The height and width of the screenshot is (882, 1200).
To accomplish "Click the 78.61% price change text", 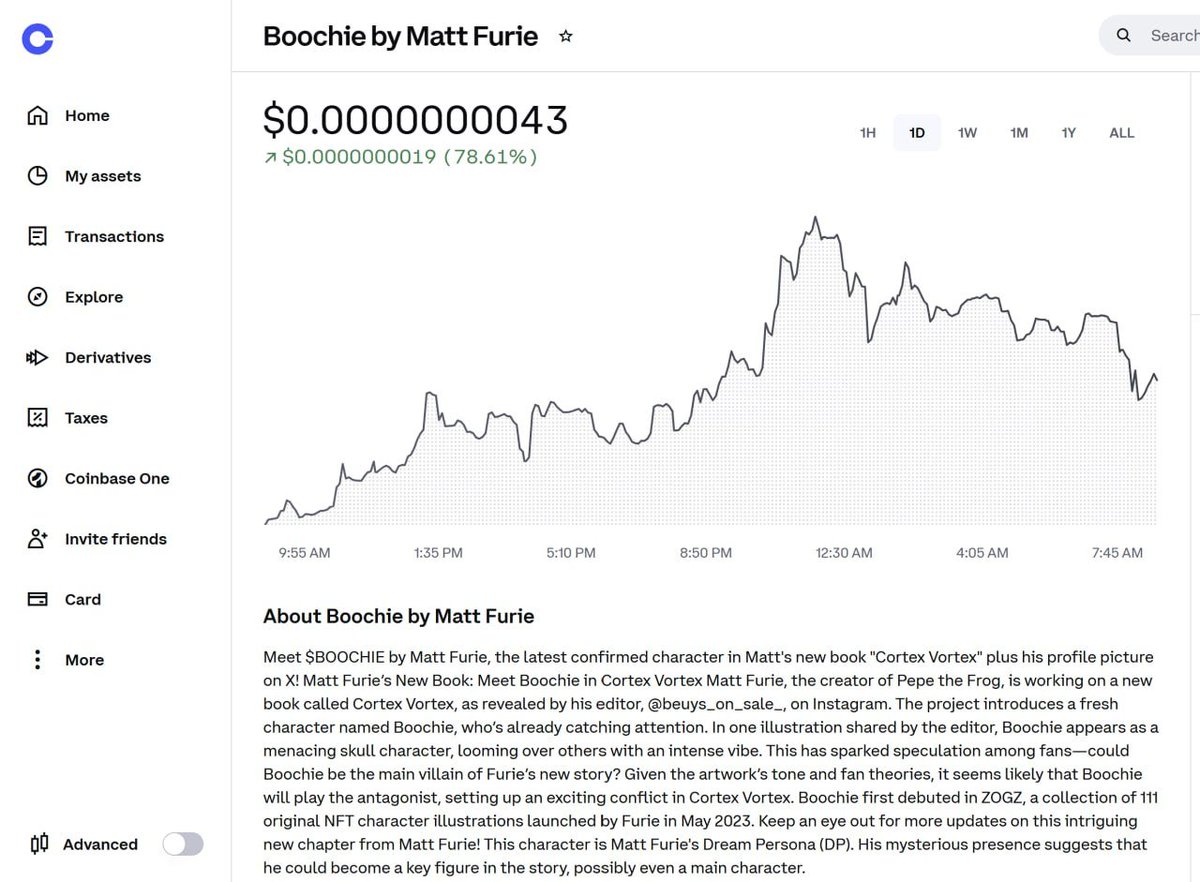I will pyautogui.click(x=490, y=157).
